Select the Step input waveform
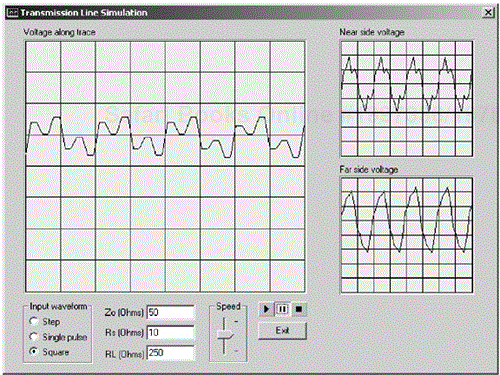Viewport: 500px width, 375px height. 33,321
